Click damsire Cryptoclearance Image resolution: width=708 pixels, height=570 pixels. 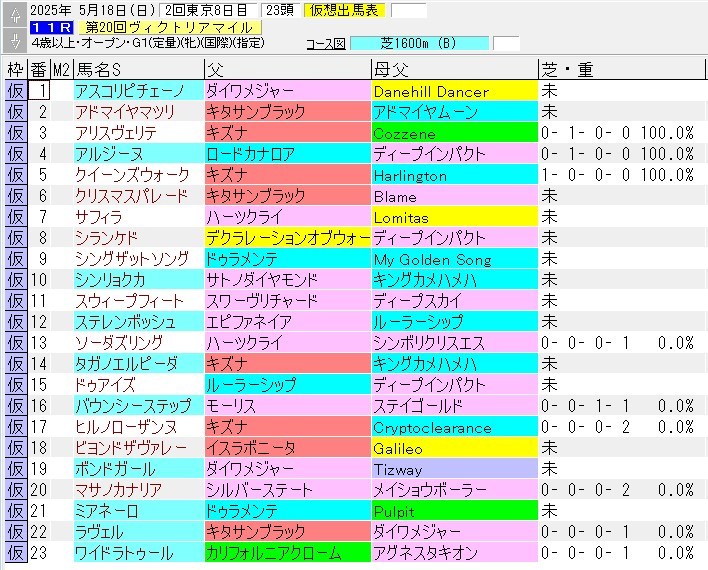(x=455, y=427)
